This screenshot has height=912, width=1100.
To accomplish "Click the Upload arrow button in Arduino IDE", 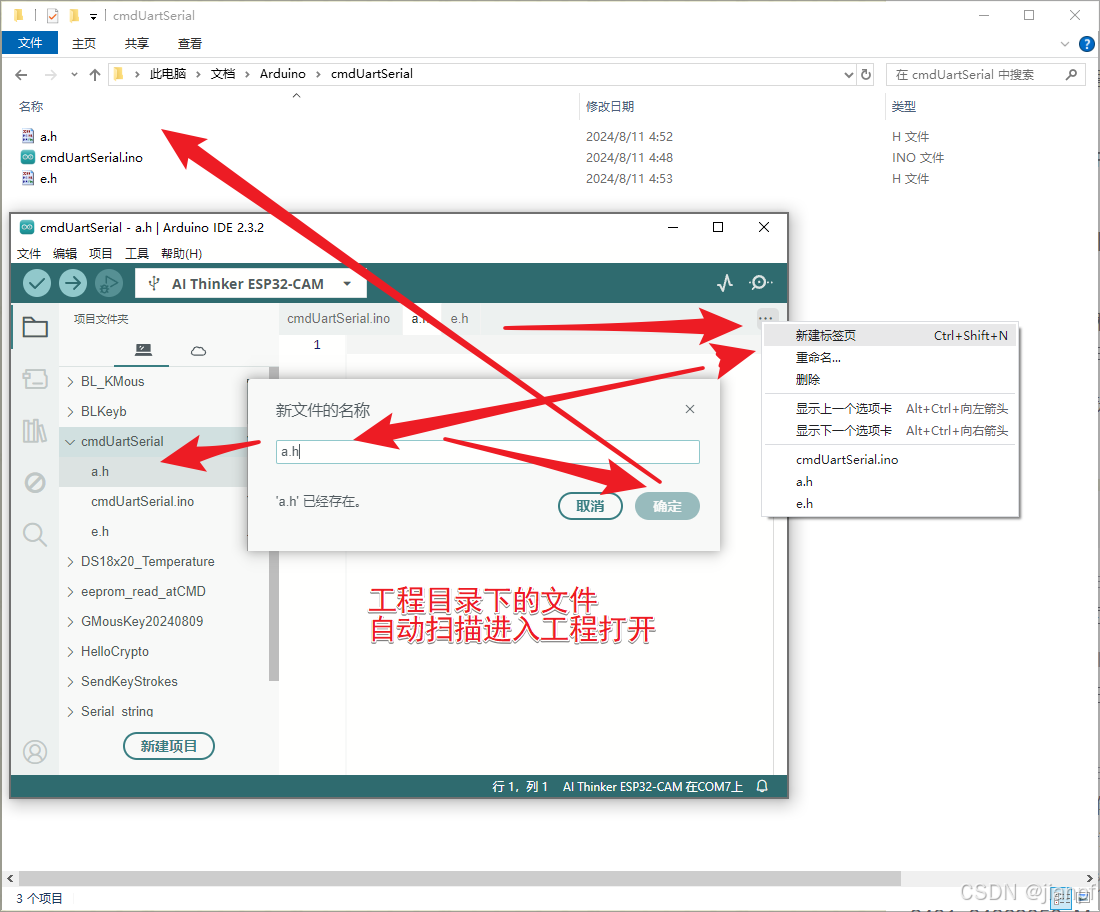I will click(x=72, y=283).
